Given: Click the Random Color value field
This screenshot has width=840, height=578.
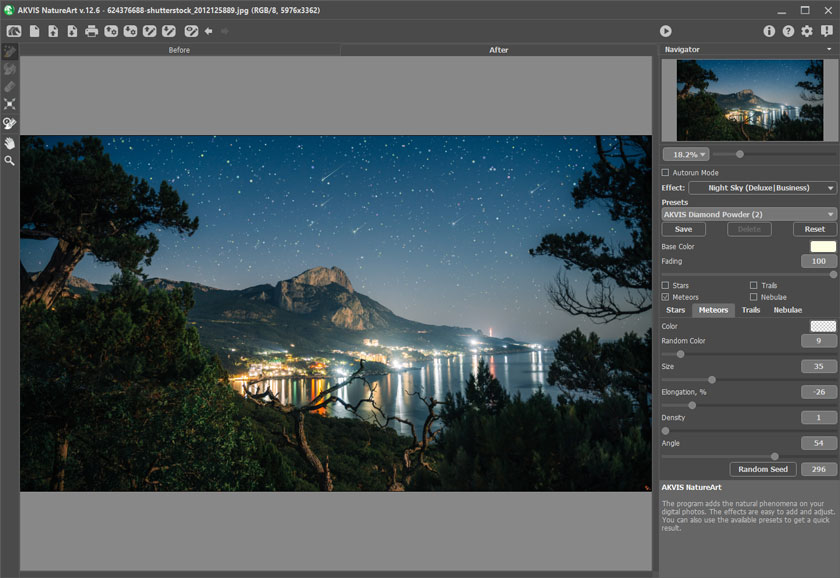Looking at the screenshot, I should pyautogui.click(x=819, y=341).
